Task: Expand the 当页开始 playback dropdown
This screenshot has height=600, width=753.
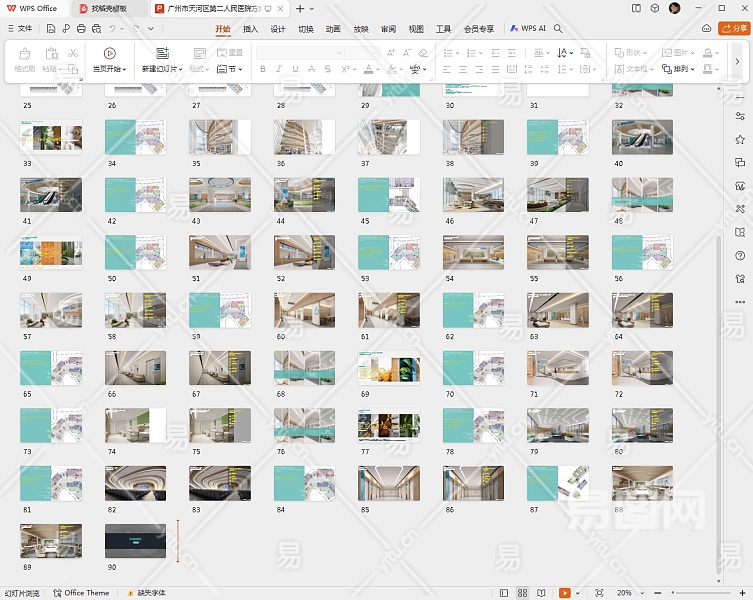Action: [110, 70]
